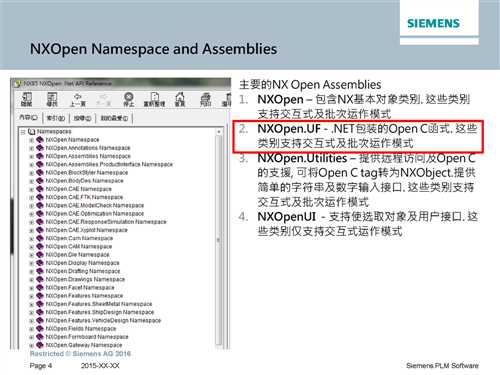Select the NXOpen.CAM Namespace label

(x=79, y=247)
